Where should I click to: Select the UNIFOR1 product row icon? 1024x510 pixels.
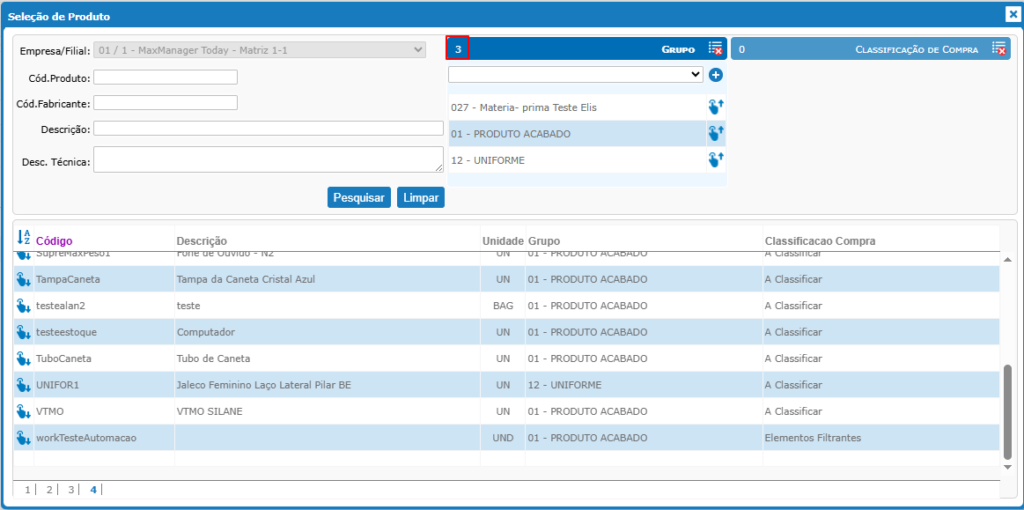click(23, 385)
